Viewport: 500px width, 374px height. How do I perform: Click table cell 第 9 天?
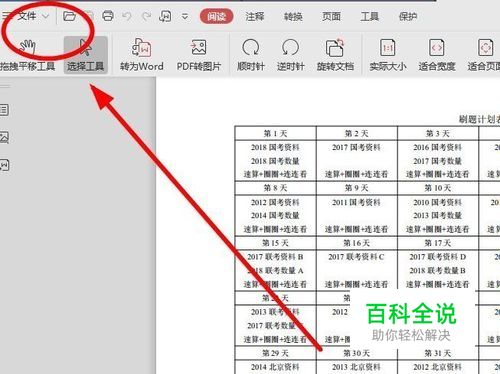point(356,188)
